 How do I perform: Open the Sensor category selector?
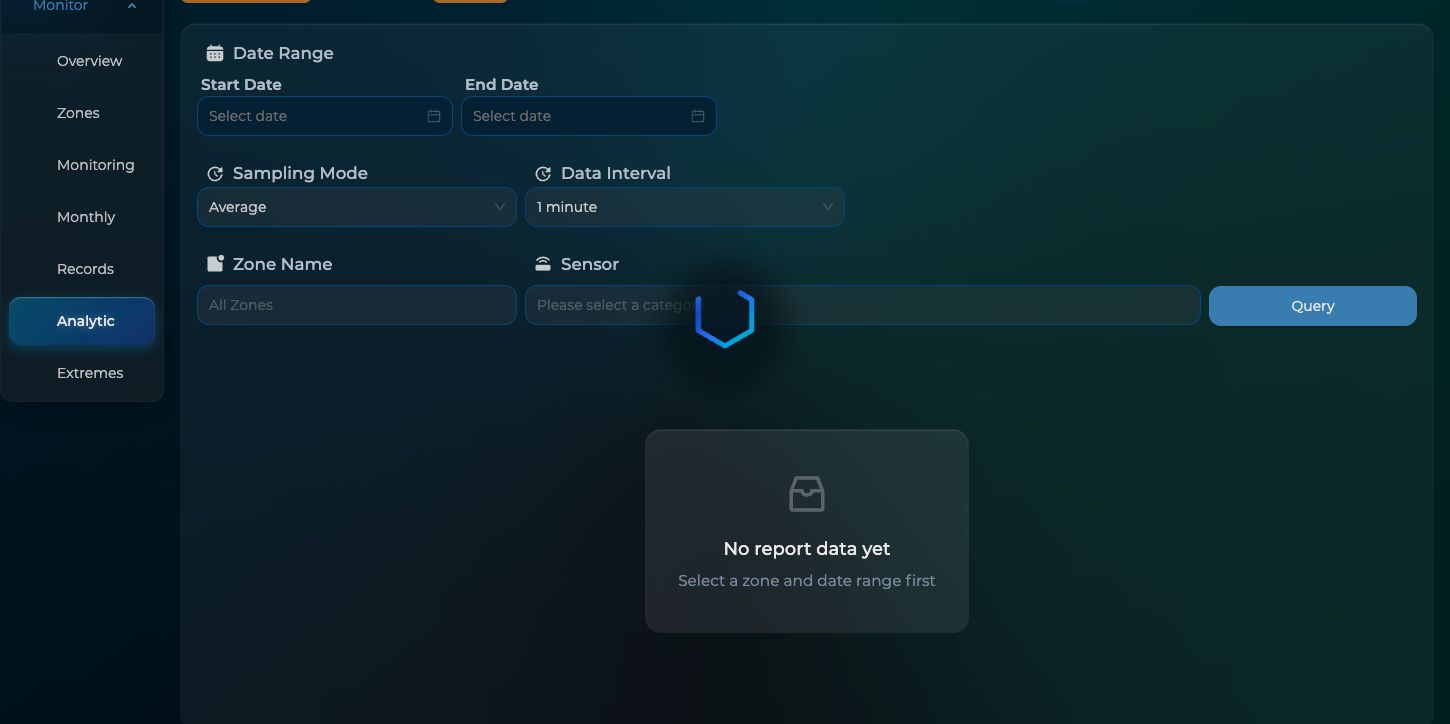pyautogui.click(x=863, y=305)
